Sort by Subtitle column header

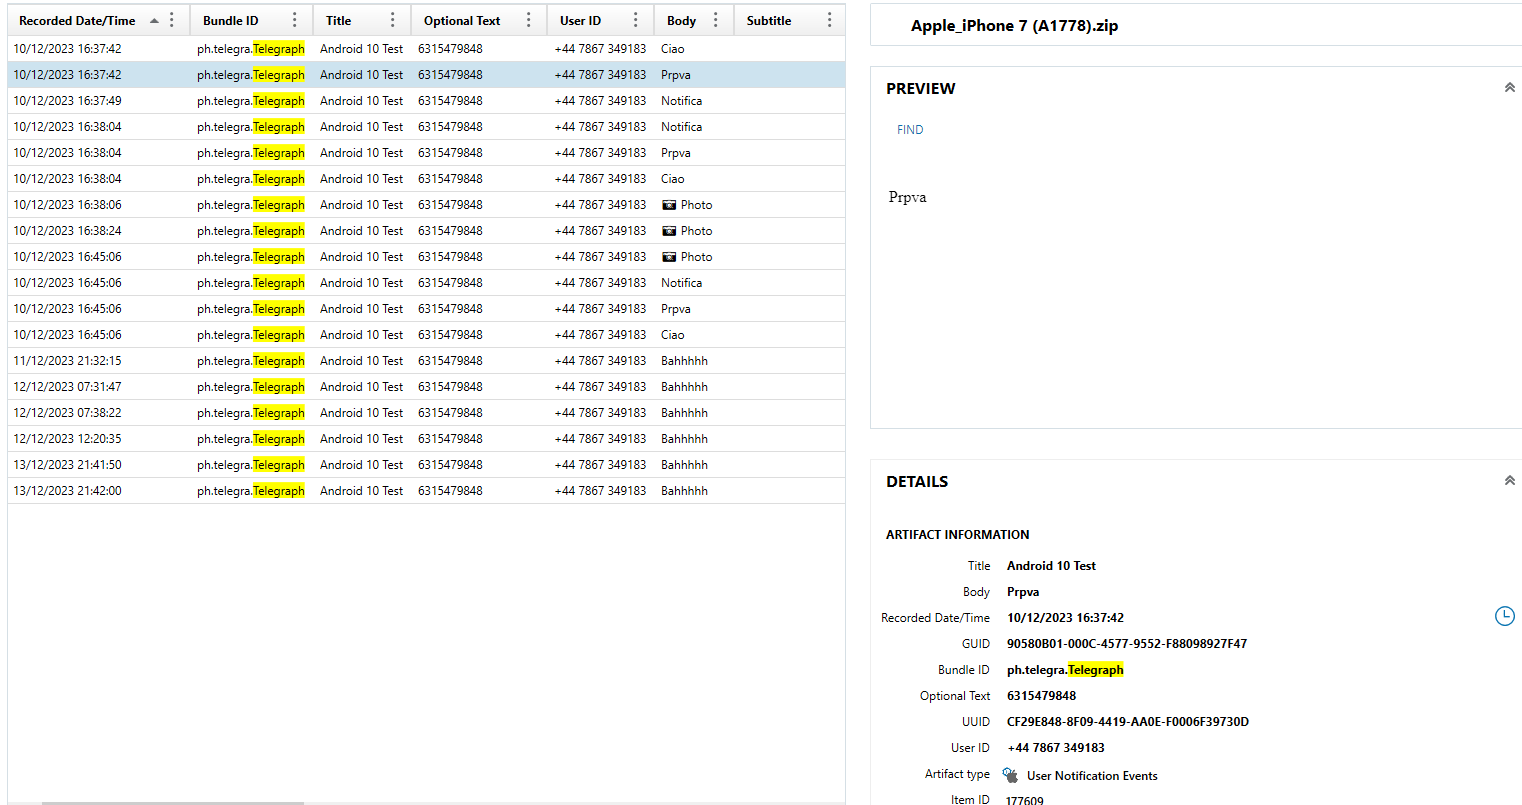(768, 20)
